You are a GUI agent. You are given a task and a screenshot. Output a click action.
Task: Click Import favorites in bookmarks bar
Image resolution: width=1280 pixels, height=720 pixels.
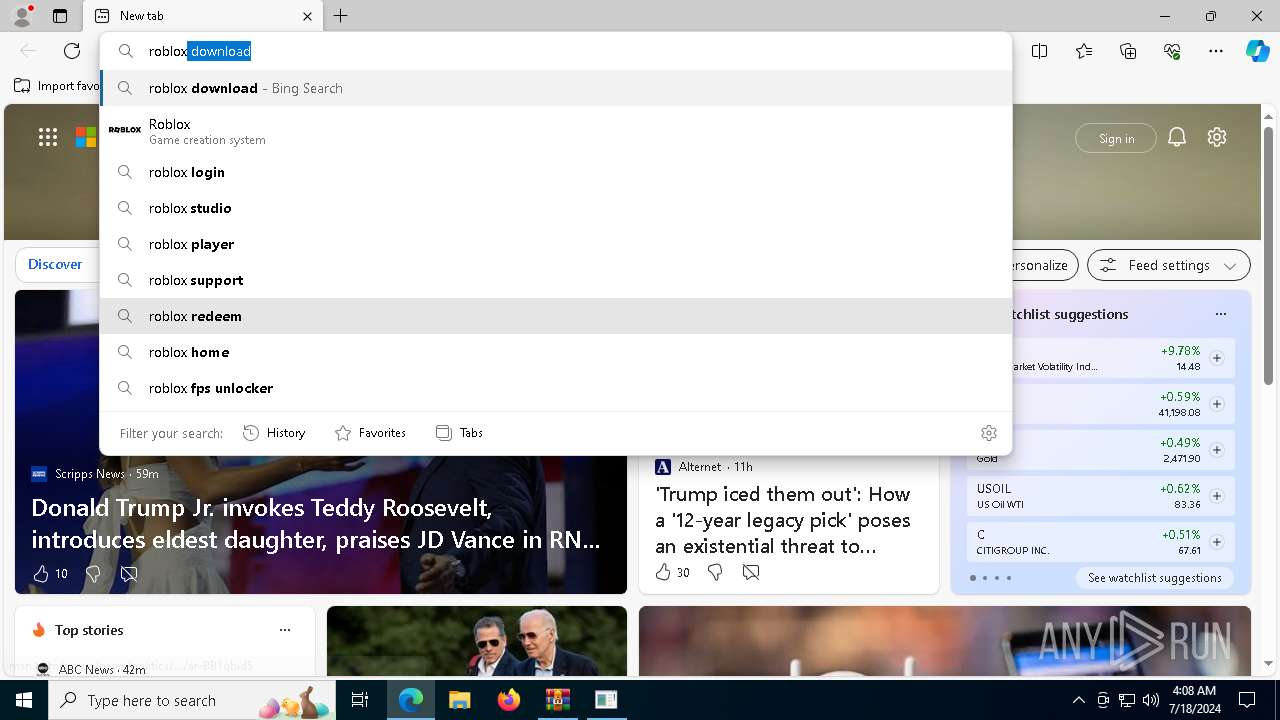tap(57, 86)
